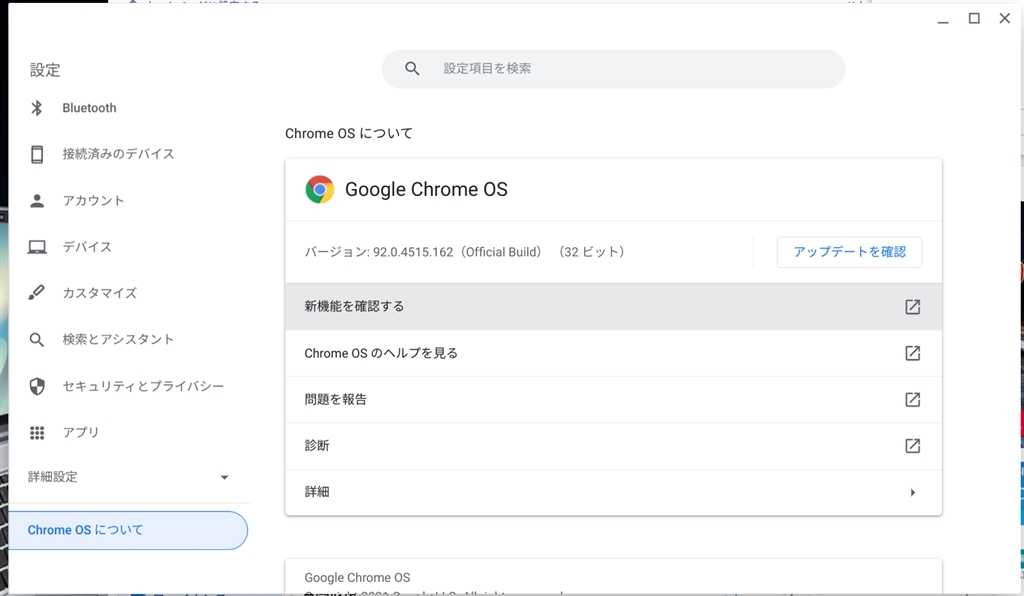Click the search icon in the settings search bar

[412, 69]
